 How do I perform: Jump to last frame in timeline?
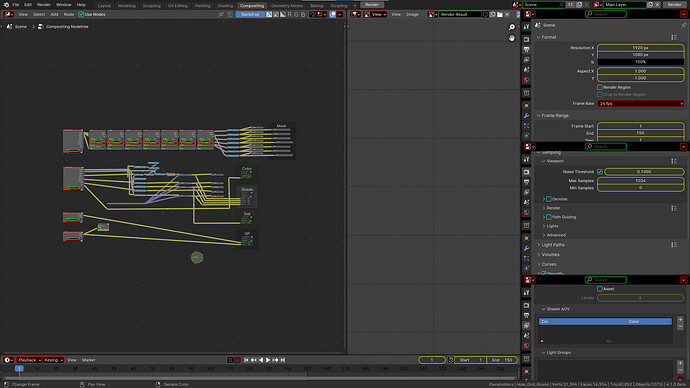(283, 360)
